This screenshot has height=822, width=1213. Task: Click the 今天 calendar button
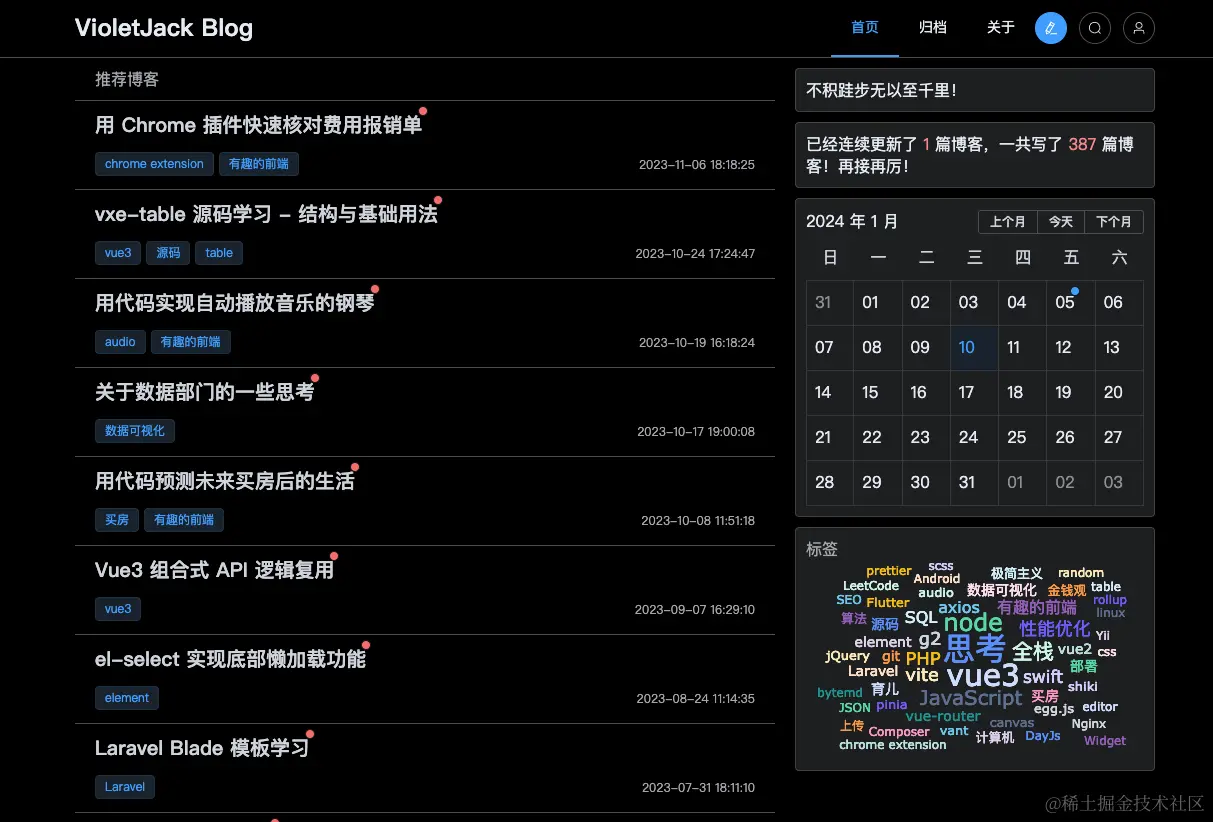(1060, 221)
